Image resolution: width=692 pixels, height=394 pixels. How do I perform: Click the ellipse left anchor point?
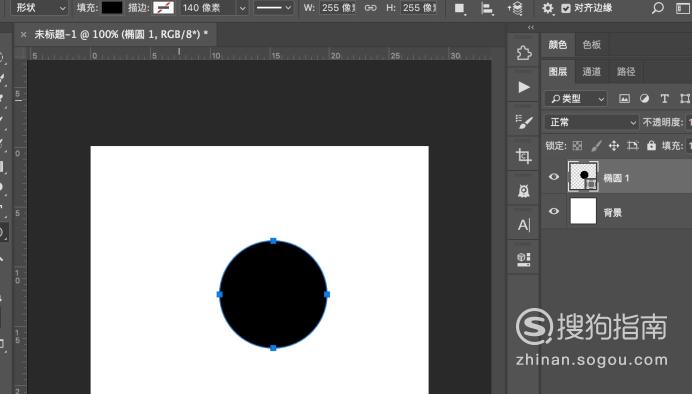(219, 294)
